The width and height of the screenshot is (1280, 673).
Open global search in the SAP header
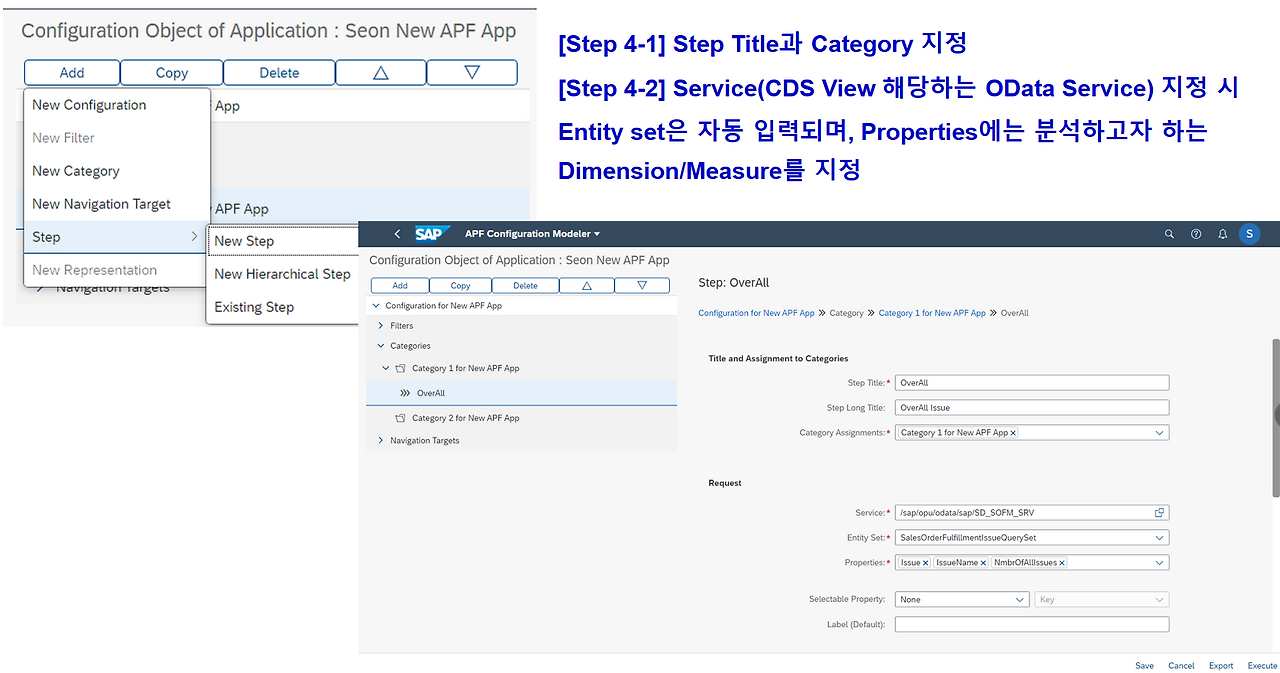1169,233
